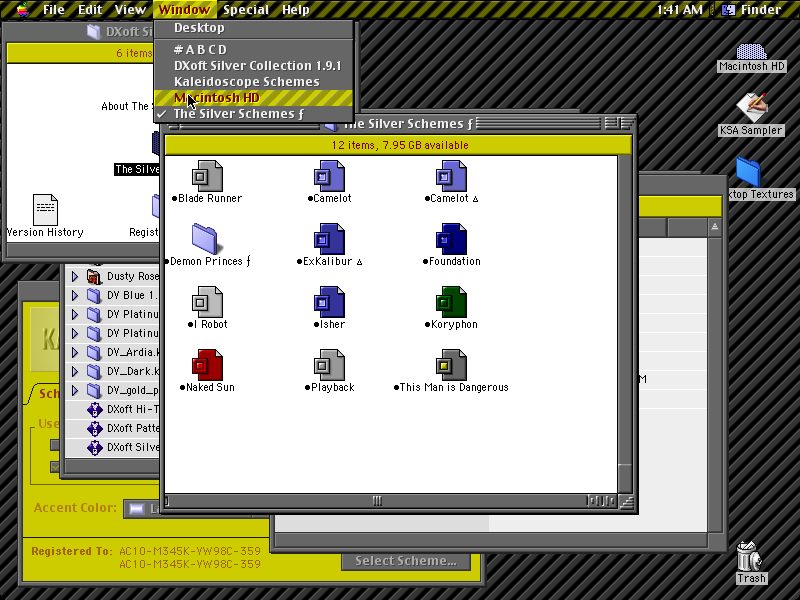Choose Desktop in the Window menu
The height and width of the screenshot is (600, 800).
click(253, 28)
